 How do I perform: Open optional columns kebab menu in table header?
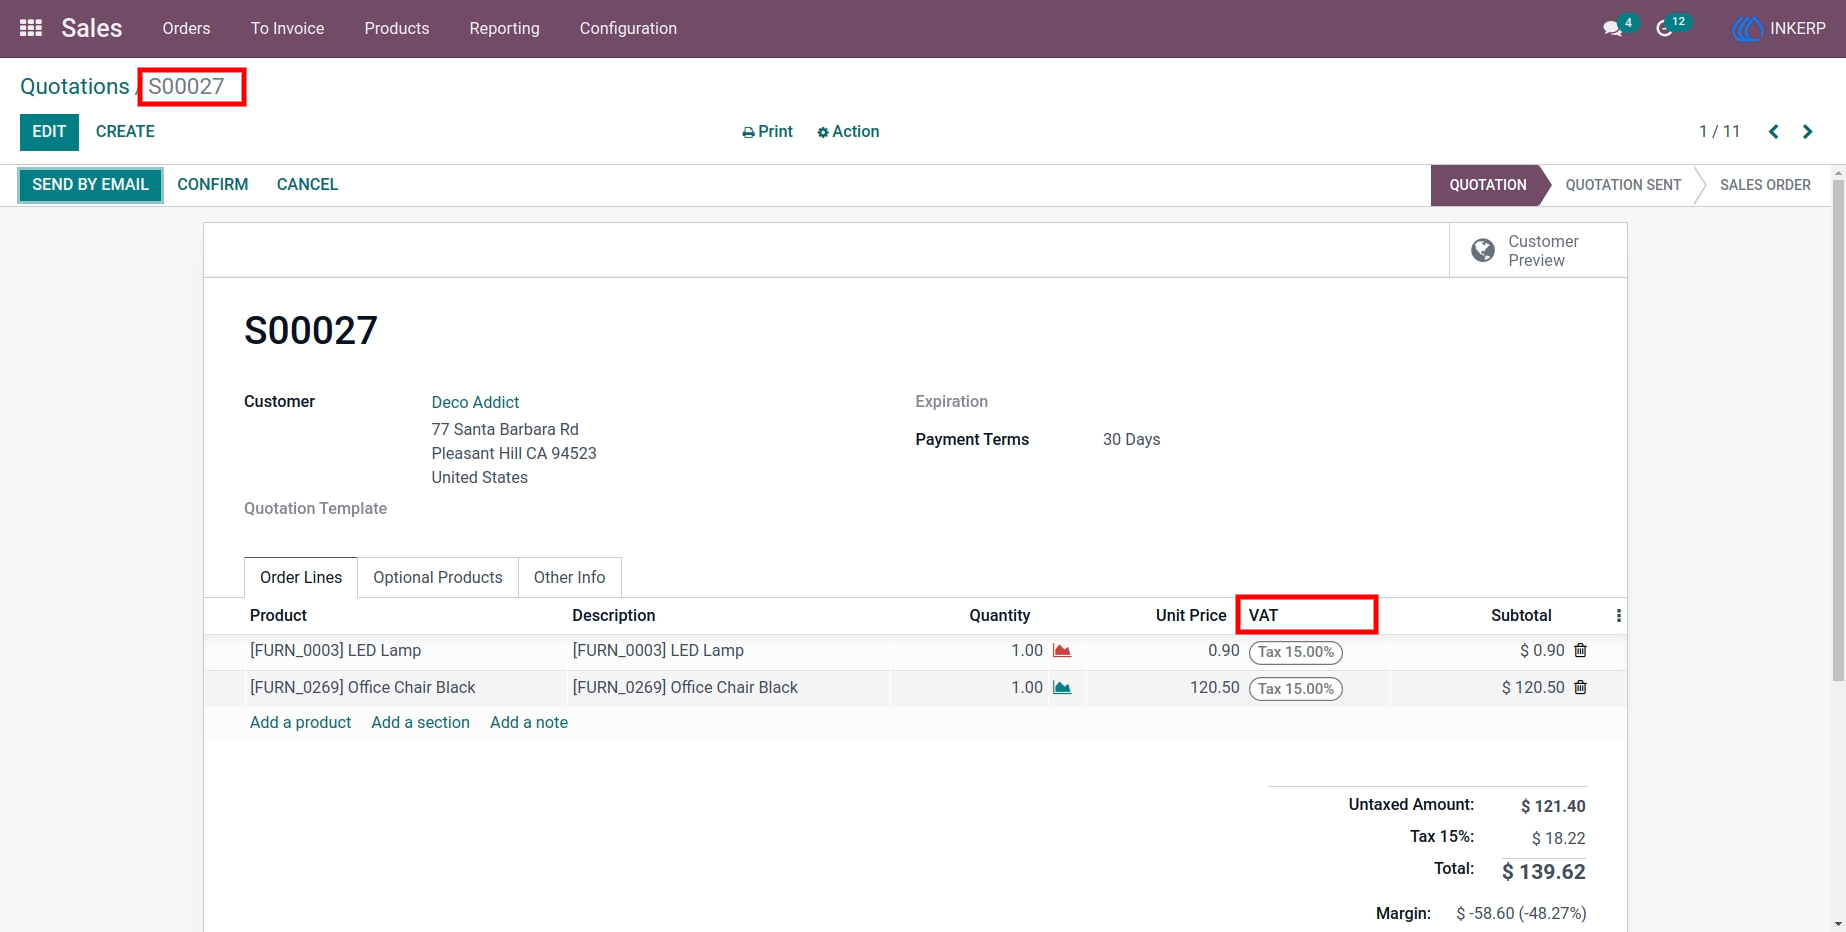[x=1619, y=616]
